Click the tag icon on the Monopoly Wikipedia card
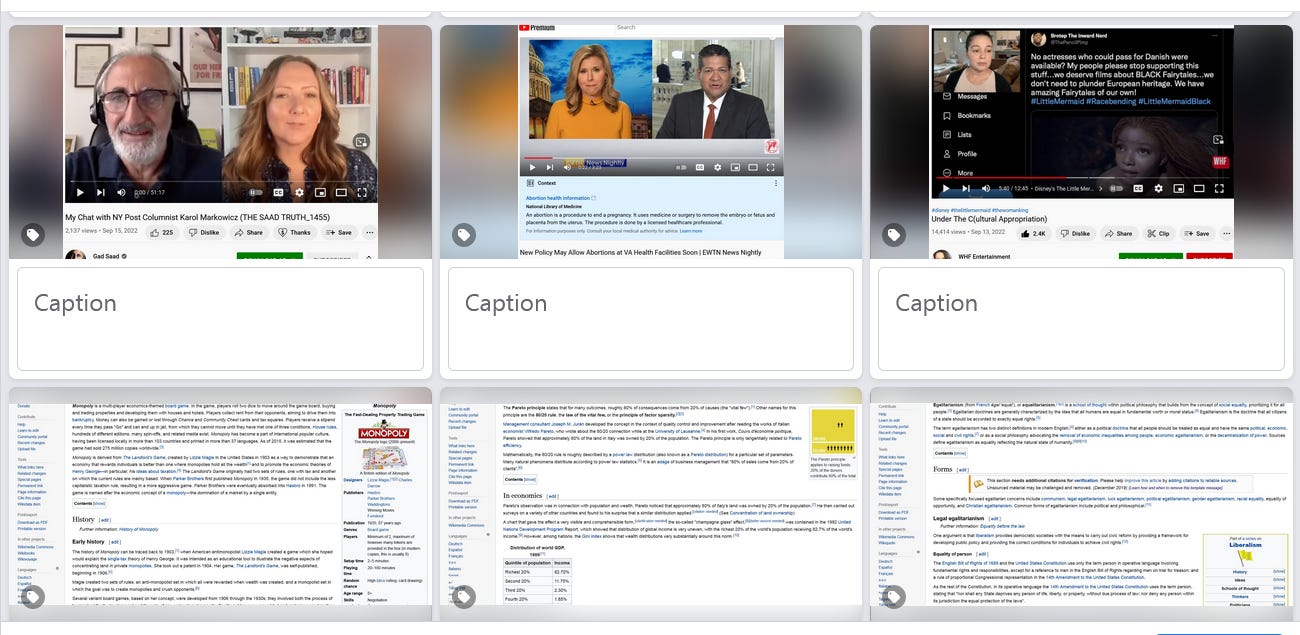 tap(33, 596)
